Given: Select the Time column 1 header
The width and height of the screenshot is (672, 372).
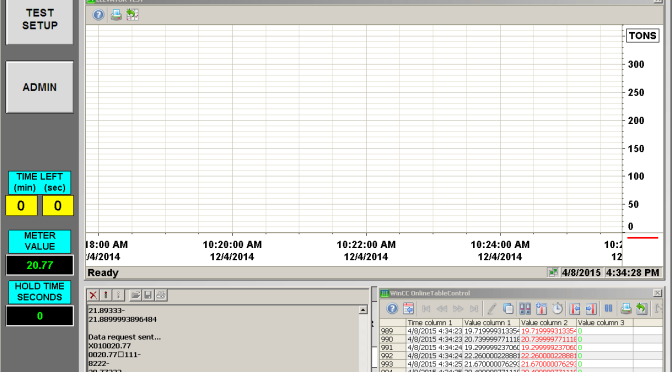Looking at the screenshot, I should click(434, 322).
